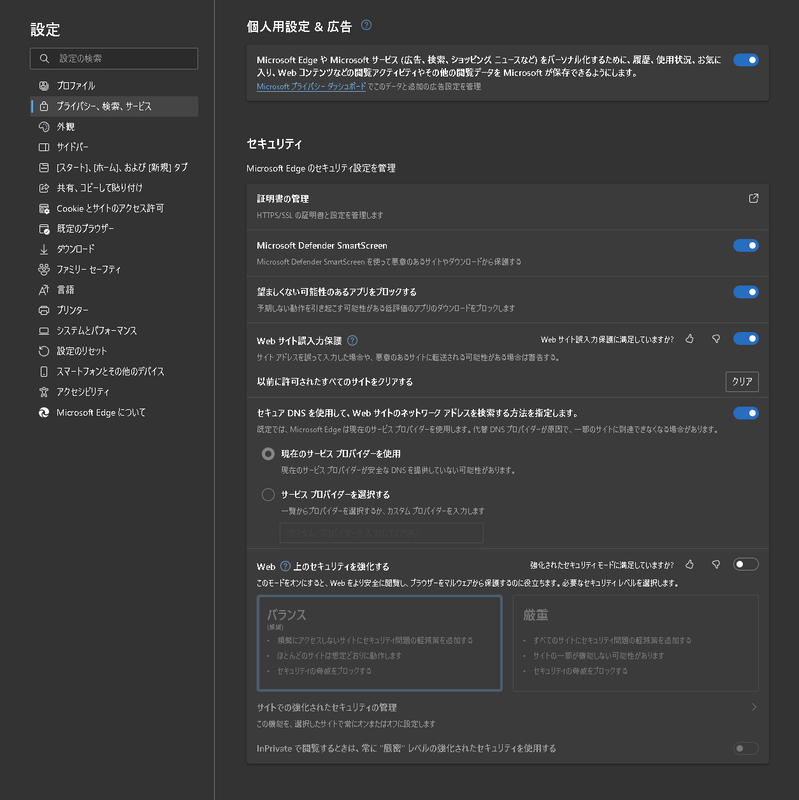This screenshot has width=799, height=800.
Task: Click the default browser icon
Action: click(x=44, y=229)
